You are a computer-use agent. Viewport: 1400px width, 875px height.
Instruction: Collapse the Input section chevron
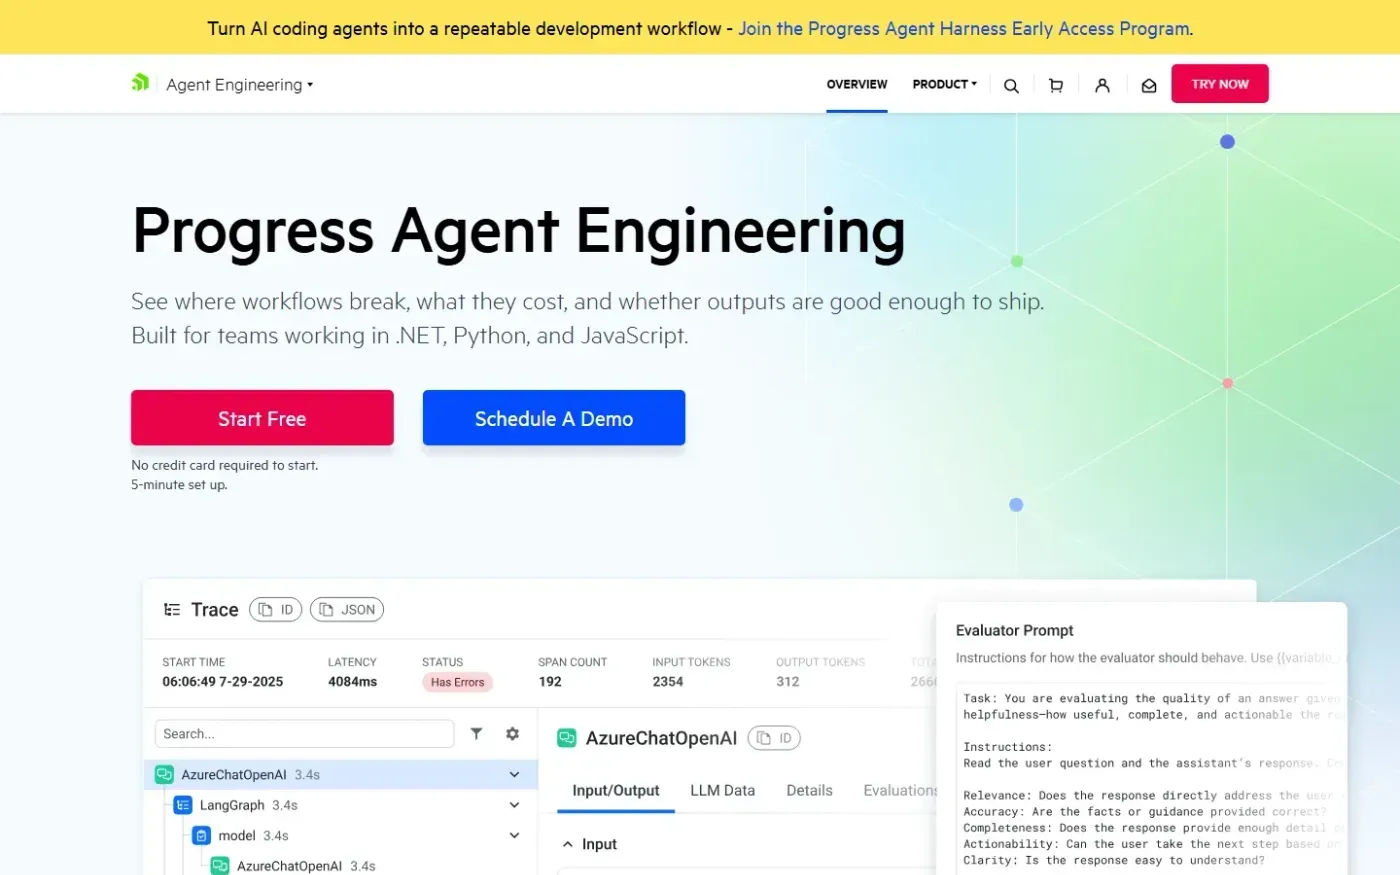tap(568, 844)
